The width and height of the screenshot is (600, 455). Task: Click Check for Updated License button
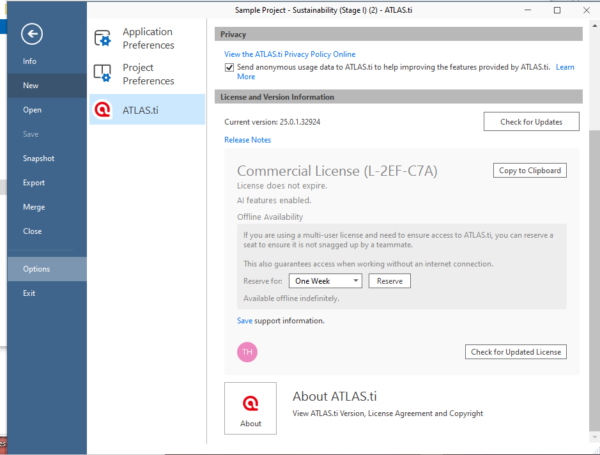click(x=516, y=352)
